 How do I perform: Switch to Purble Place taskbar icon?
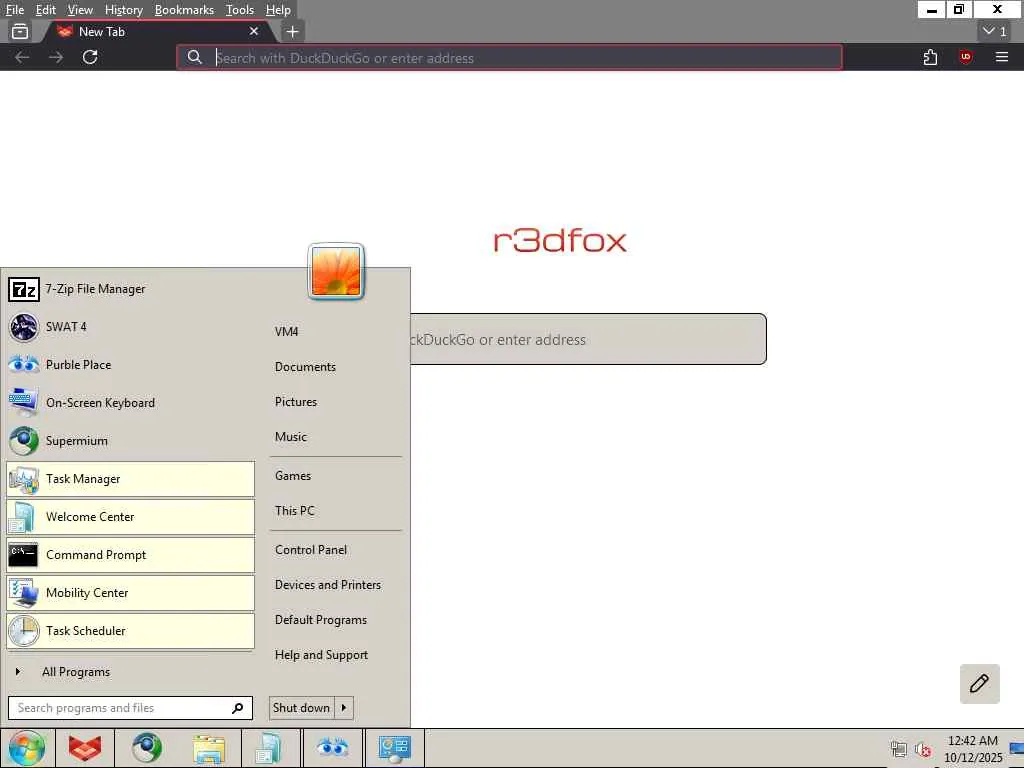[x=332, y=748]
